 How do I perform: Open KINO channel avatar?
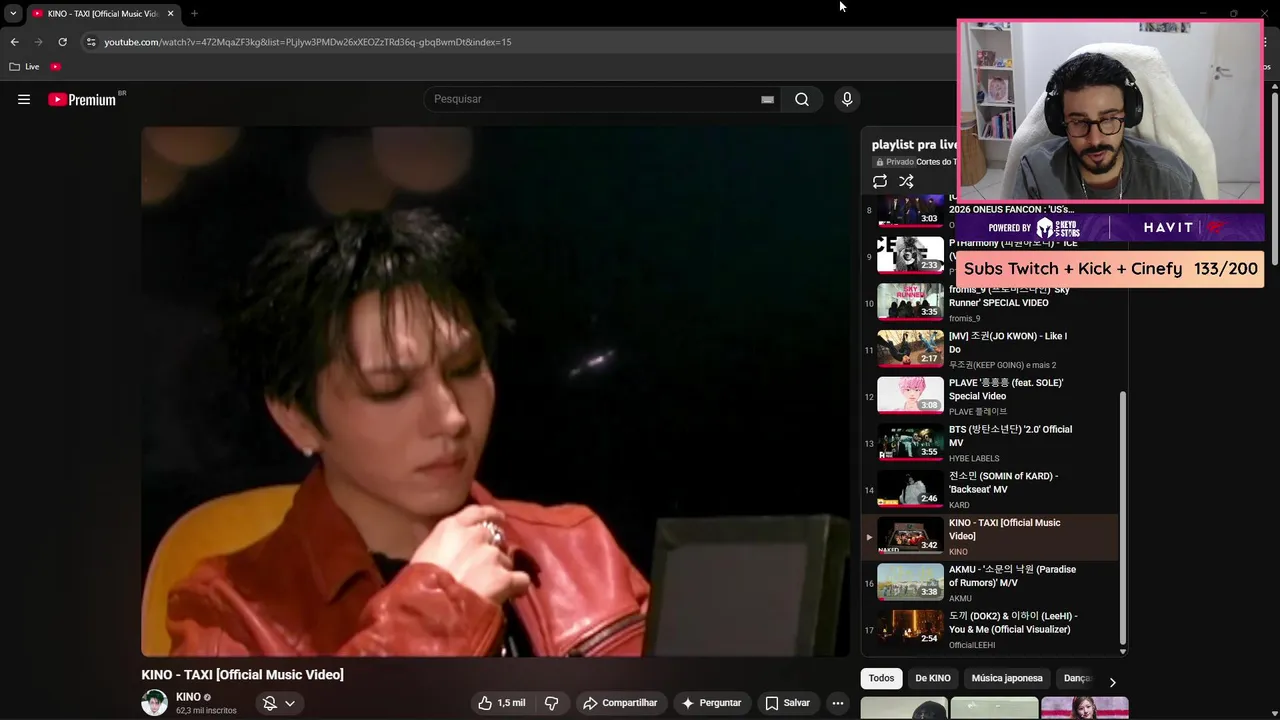(154, 703)
